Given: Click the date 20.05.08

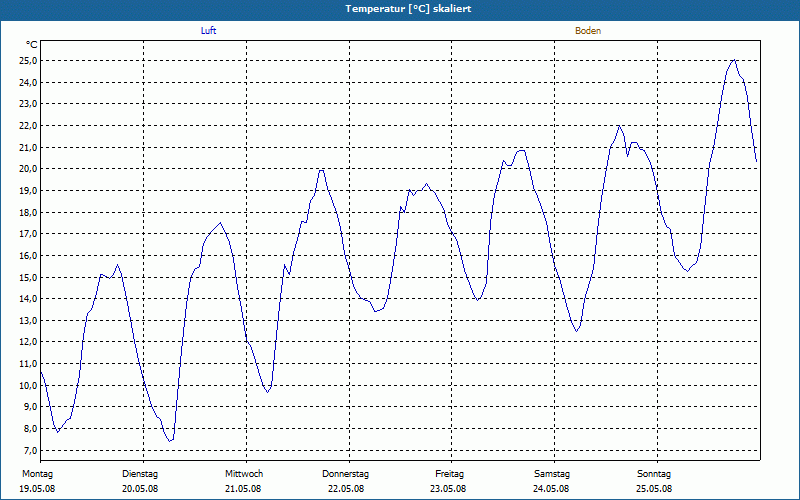Looking at the screenshot, I should pyautogui.click(x=140, y=489).
